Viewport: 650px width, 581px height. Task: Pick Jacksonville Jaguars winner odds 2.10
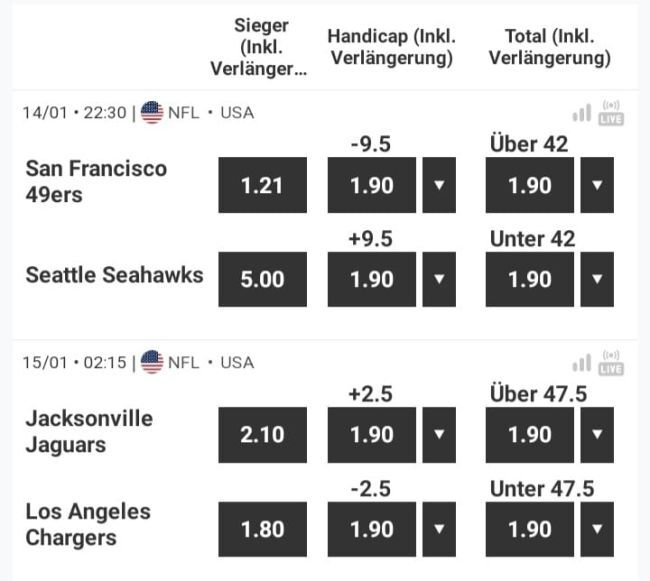pyautogui.click(x=262, y=434)
